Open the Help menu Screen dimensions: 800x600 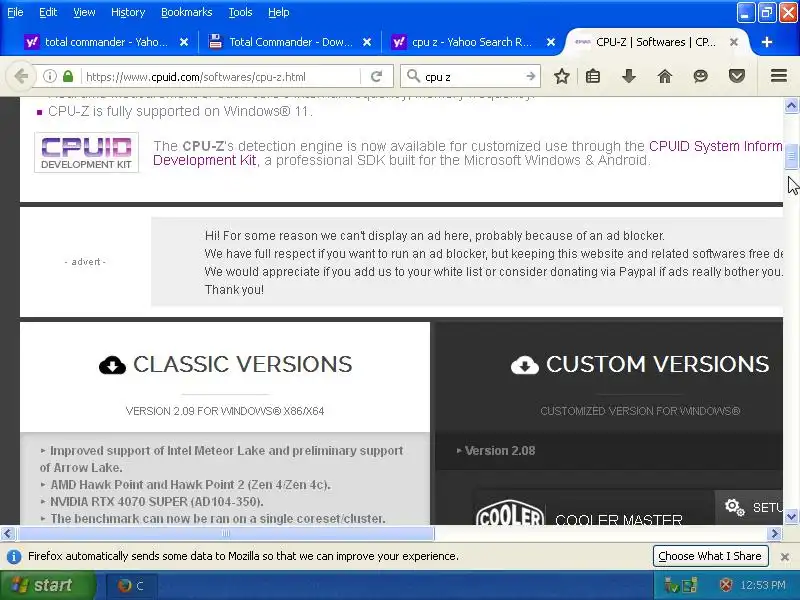(279, 12)
